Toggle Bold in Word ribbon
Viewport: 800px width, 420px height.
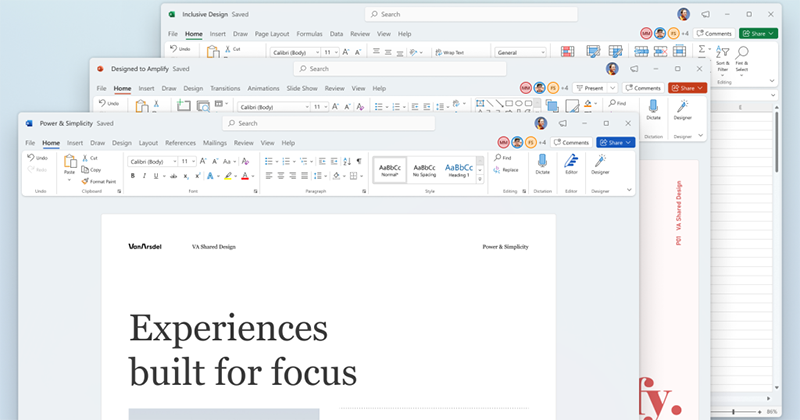point(133,176)
